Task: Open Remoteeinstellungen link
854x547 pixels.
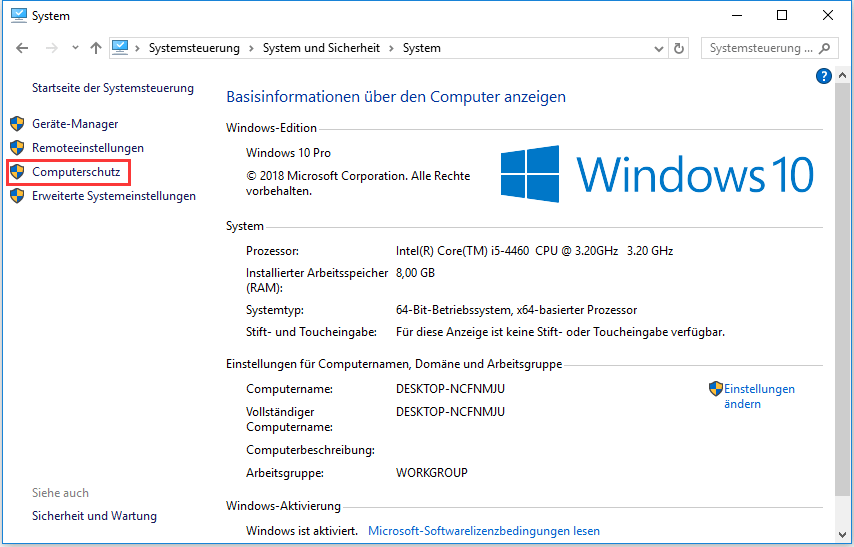Action: point(88,148)
